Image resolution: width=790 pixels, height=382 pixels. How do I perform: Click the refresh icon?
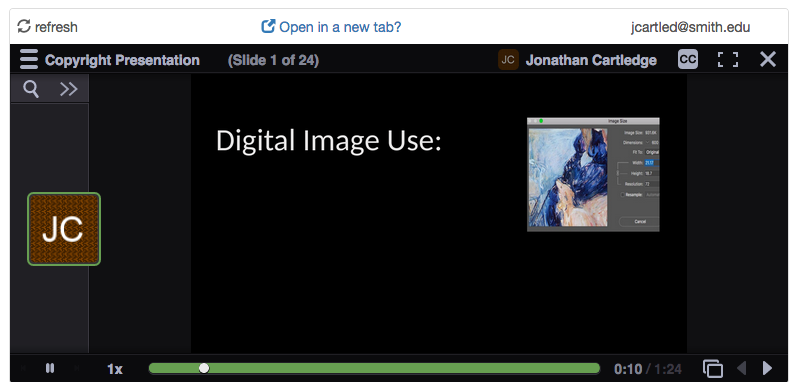coord(24,26)
